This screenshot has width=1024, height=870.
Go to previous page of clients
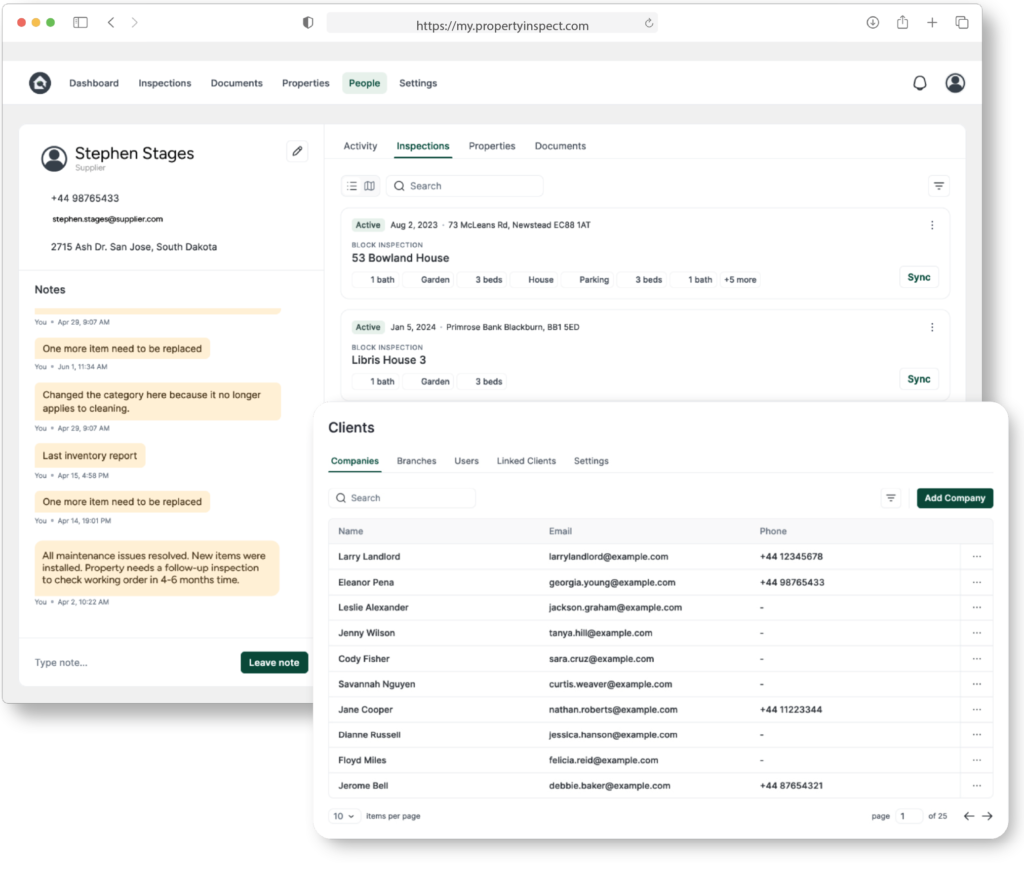[x=968, y=816]
